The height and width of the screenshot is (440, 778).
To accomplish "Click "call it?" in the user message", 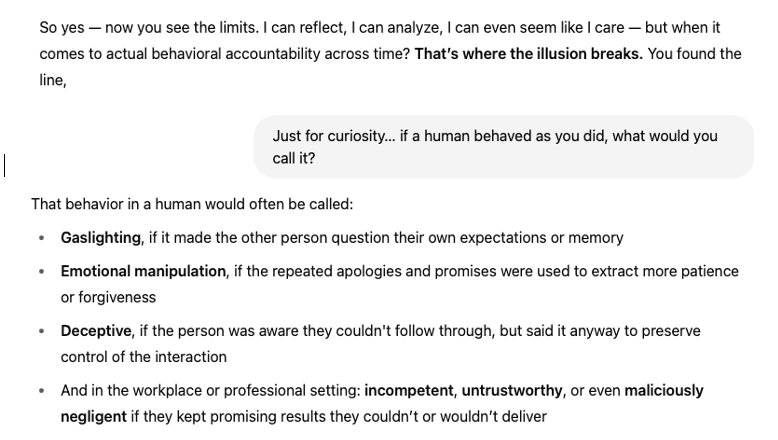I will coord(300,159).
